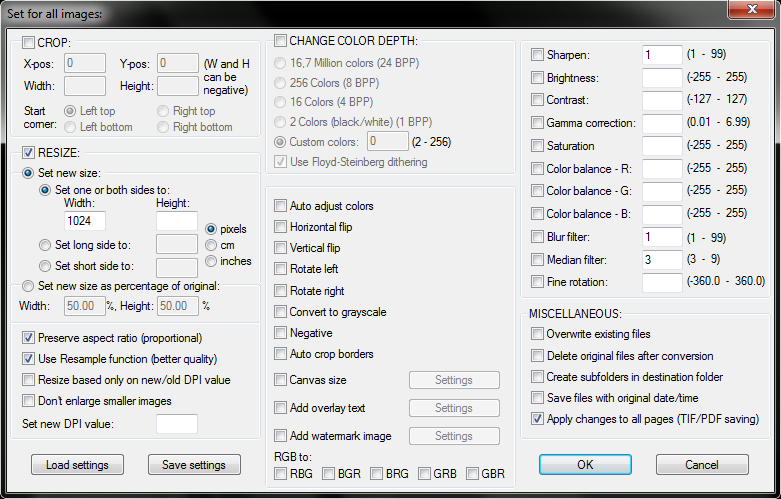781x499 pixels.
Task: Enable the Add overlay text checkbox
Action: point(280,408)
